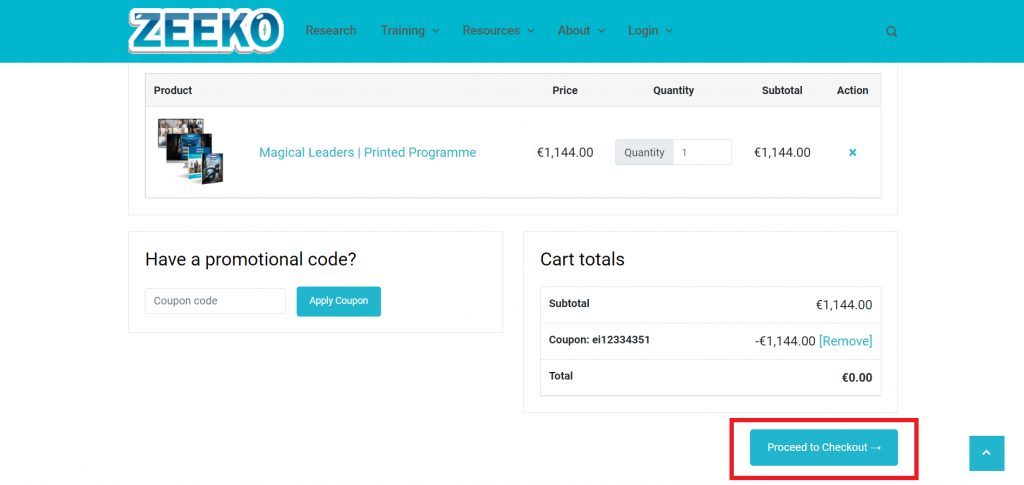Click the Product column header
Viewport: 1024px width, 485px height.
(x=173, y=90)
